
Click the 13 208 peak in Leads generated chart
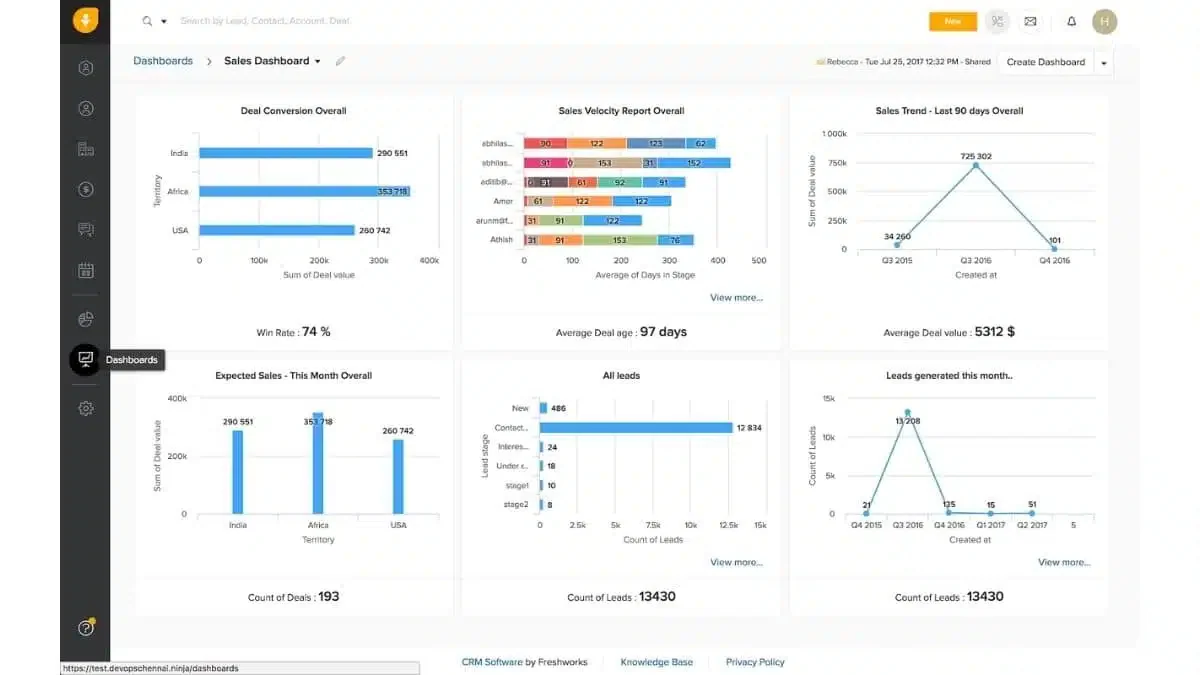pos(907,412)
